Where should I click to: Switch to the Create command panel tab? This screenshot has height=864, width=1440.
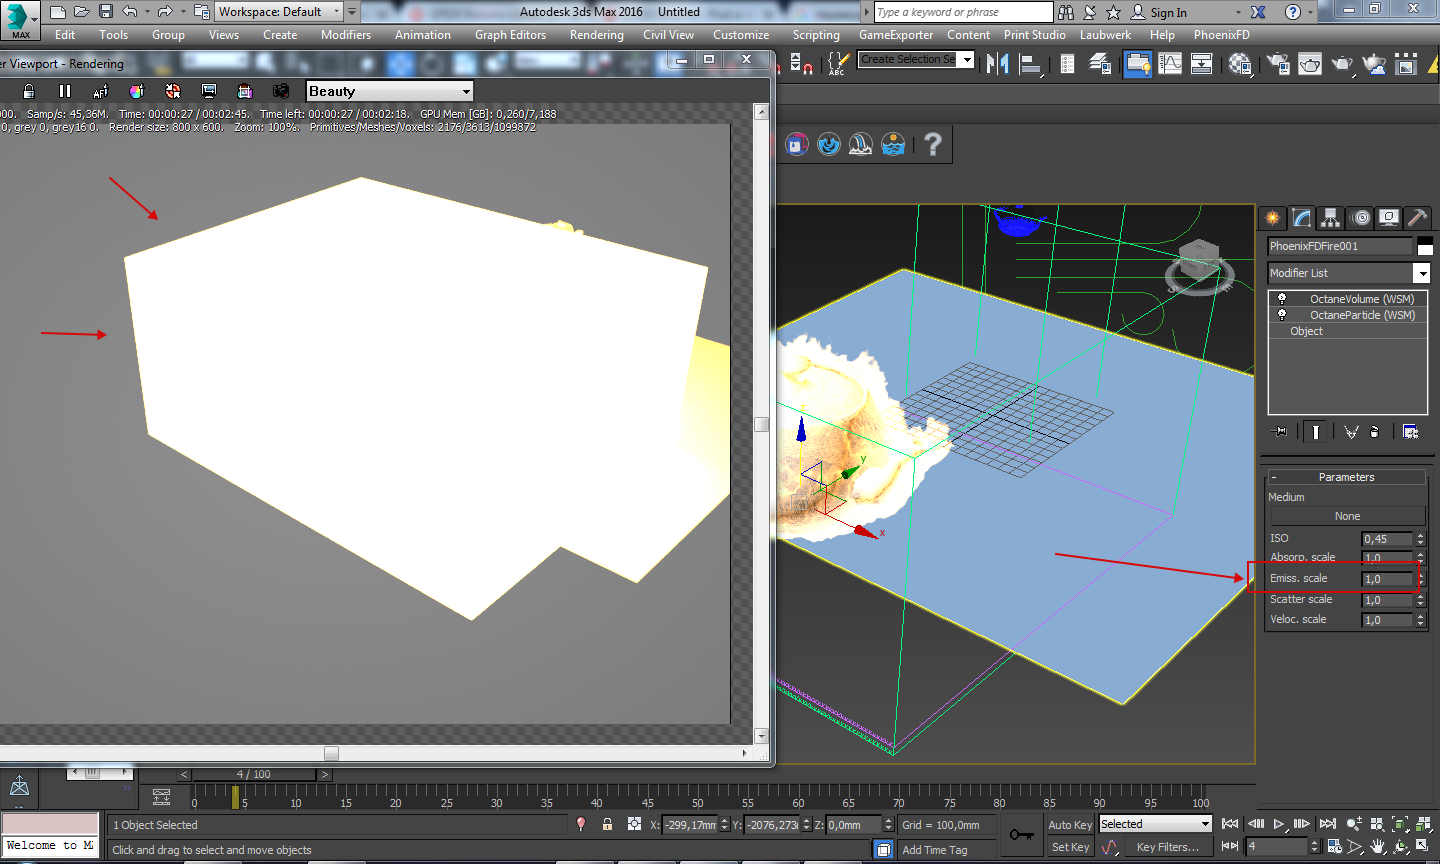tap(1272, 217)
